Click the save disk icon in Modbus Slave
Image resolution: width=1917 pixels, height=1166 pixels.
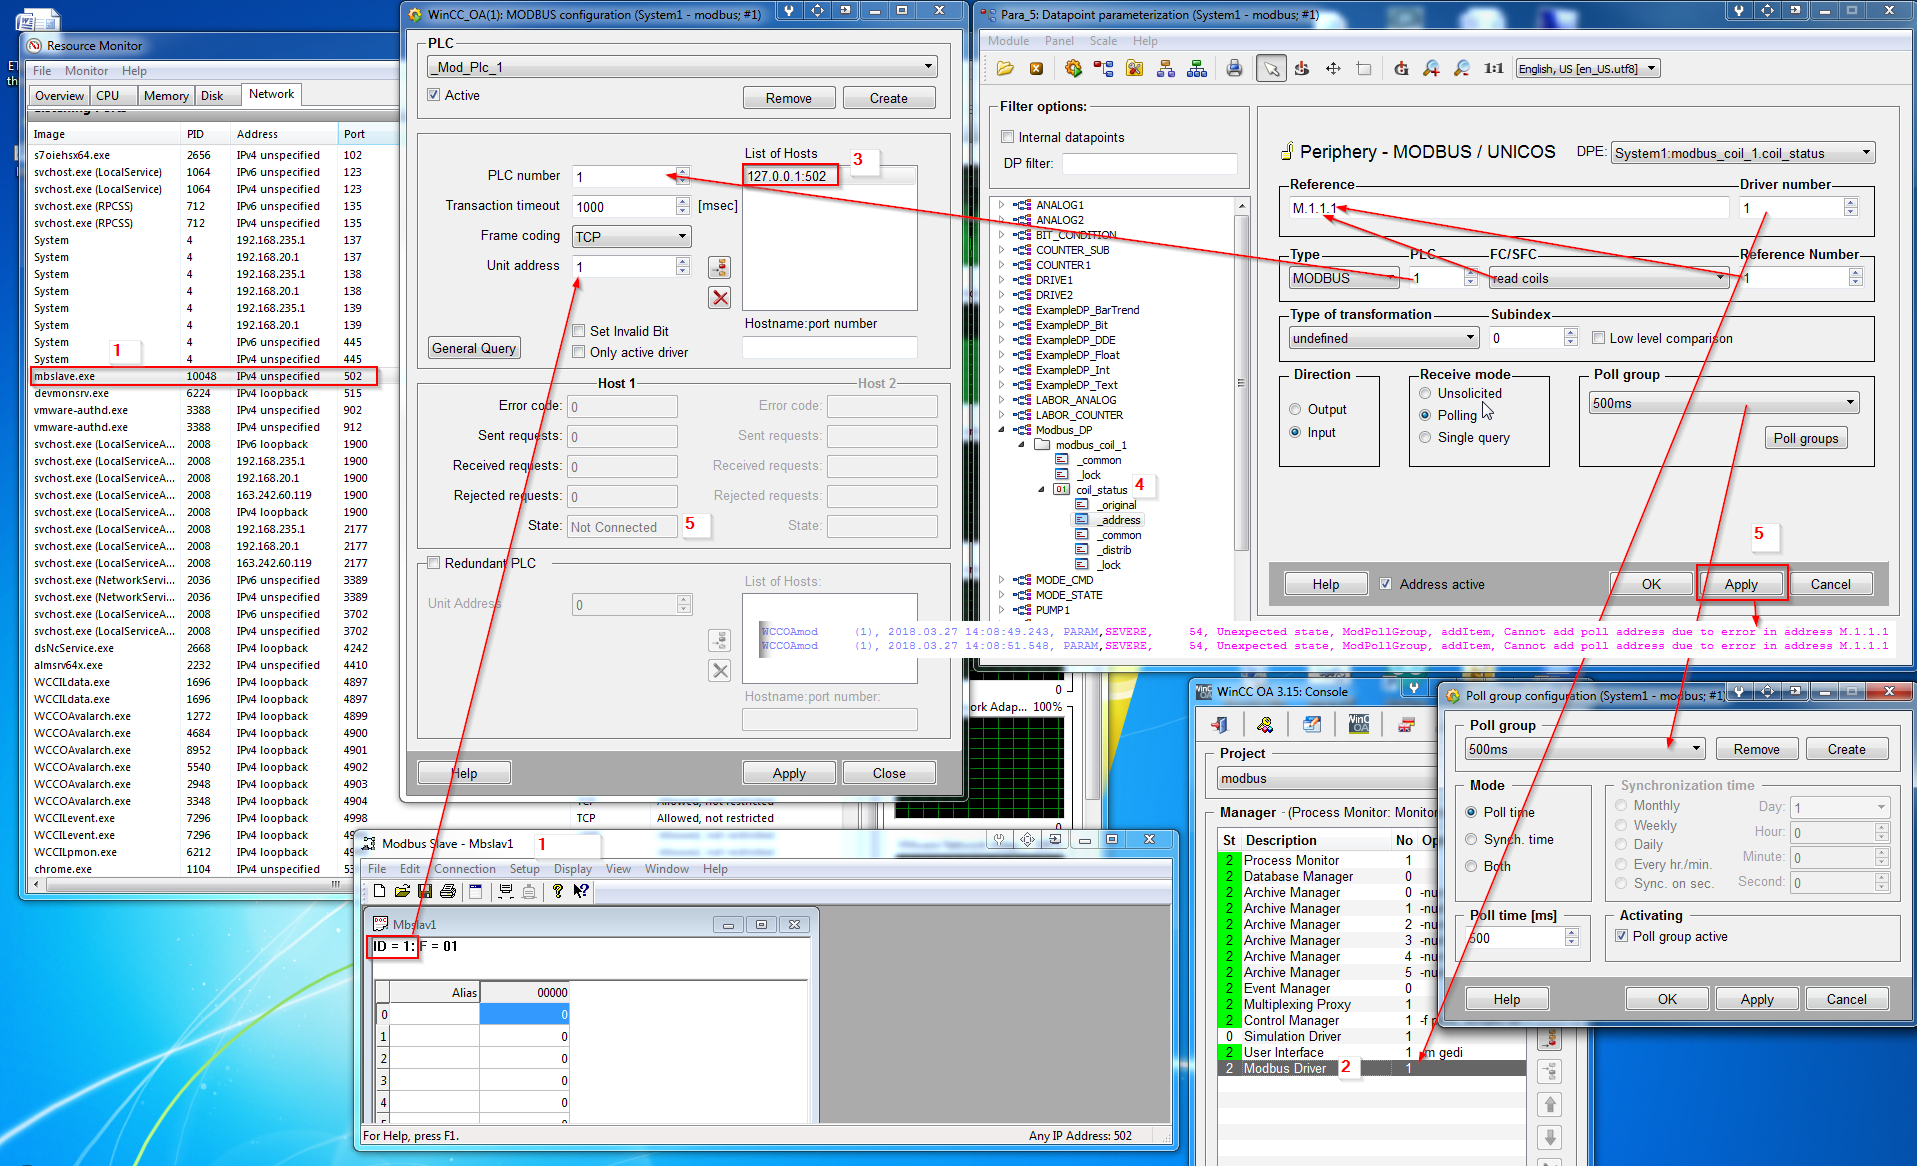pyautogui.click(x=425, y=891)
